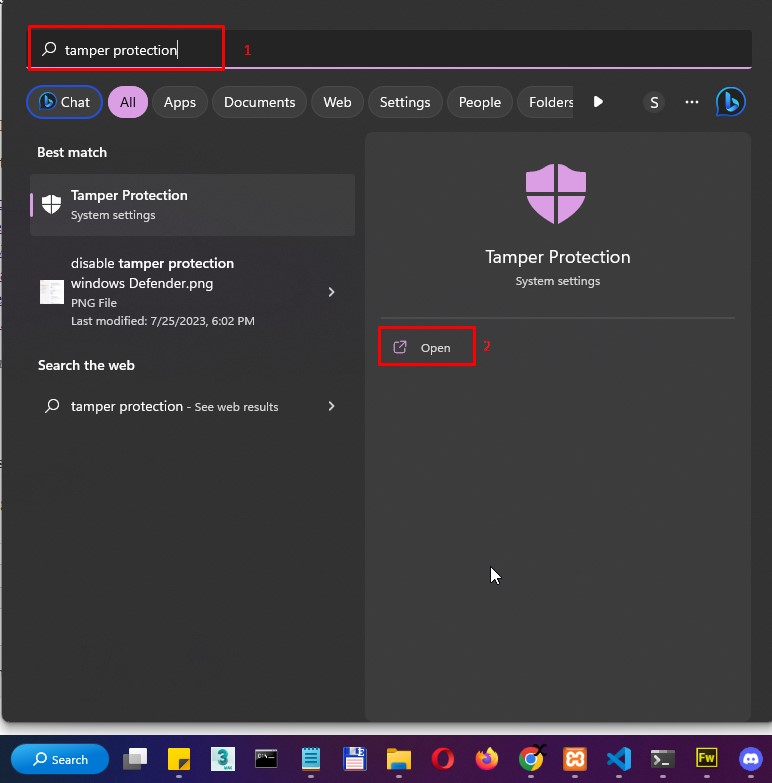Screen dimensions: 772x783
Task: Click Tamper Protection title in preview pane
Action: coord(558,257)
